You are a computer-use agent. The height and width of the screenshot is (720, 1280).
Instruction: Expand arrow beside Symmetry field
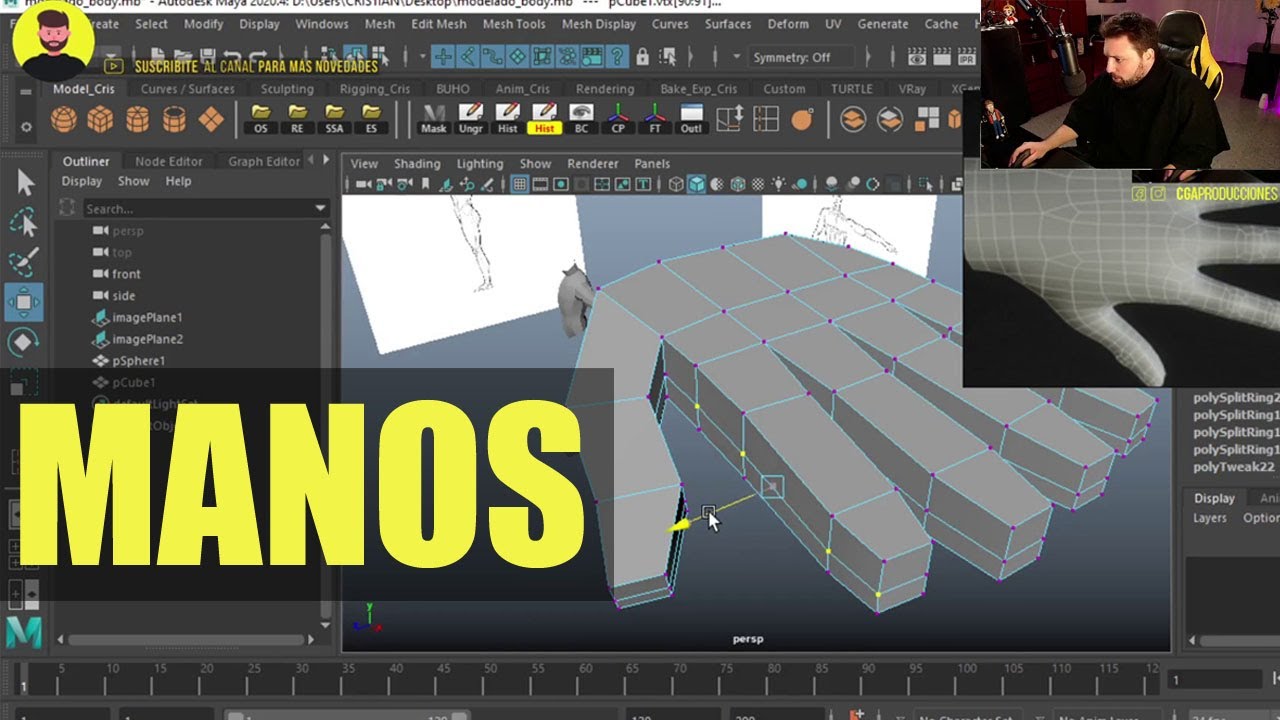click(736, 57)
